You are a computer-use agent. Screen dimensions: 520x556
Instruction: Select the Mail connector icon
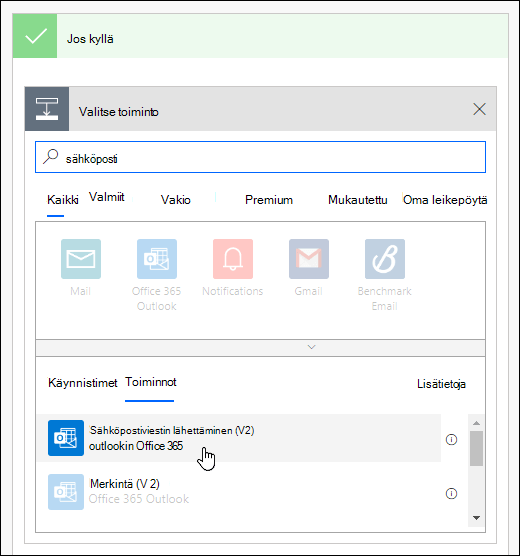pos(81,259)
